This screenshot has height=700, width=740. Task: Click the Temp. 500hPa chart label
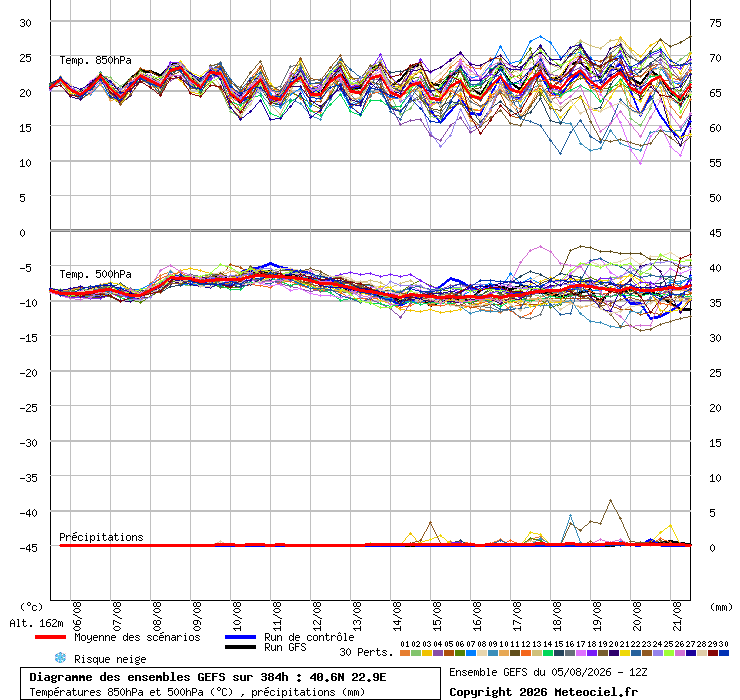click(x=95, y=274)
